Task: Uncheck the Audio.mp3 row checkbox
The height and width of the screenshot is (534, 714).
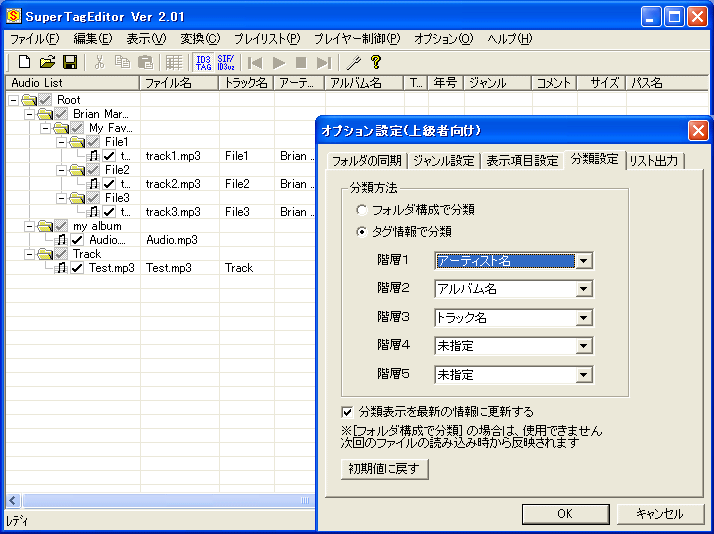Action: click(x=77, y=240)
